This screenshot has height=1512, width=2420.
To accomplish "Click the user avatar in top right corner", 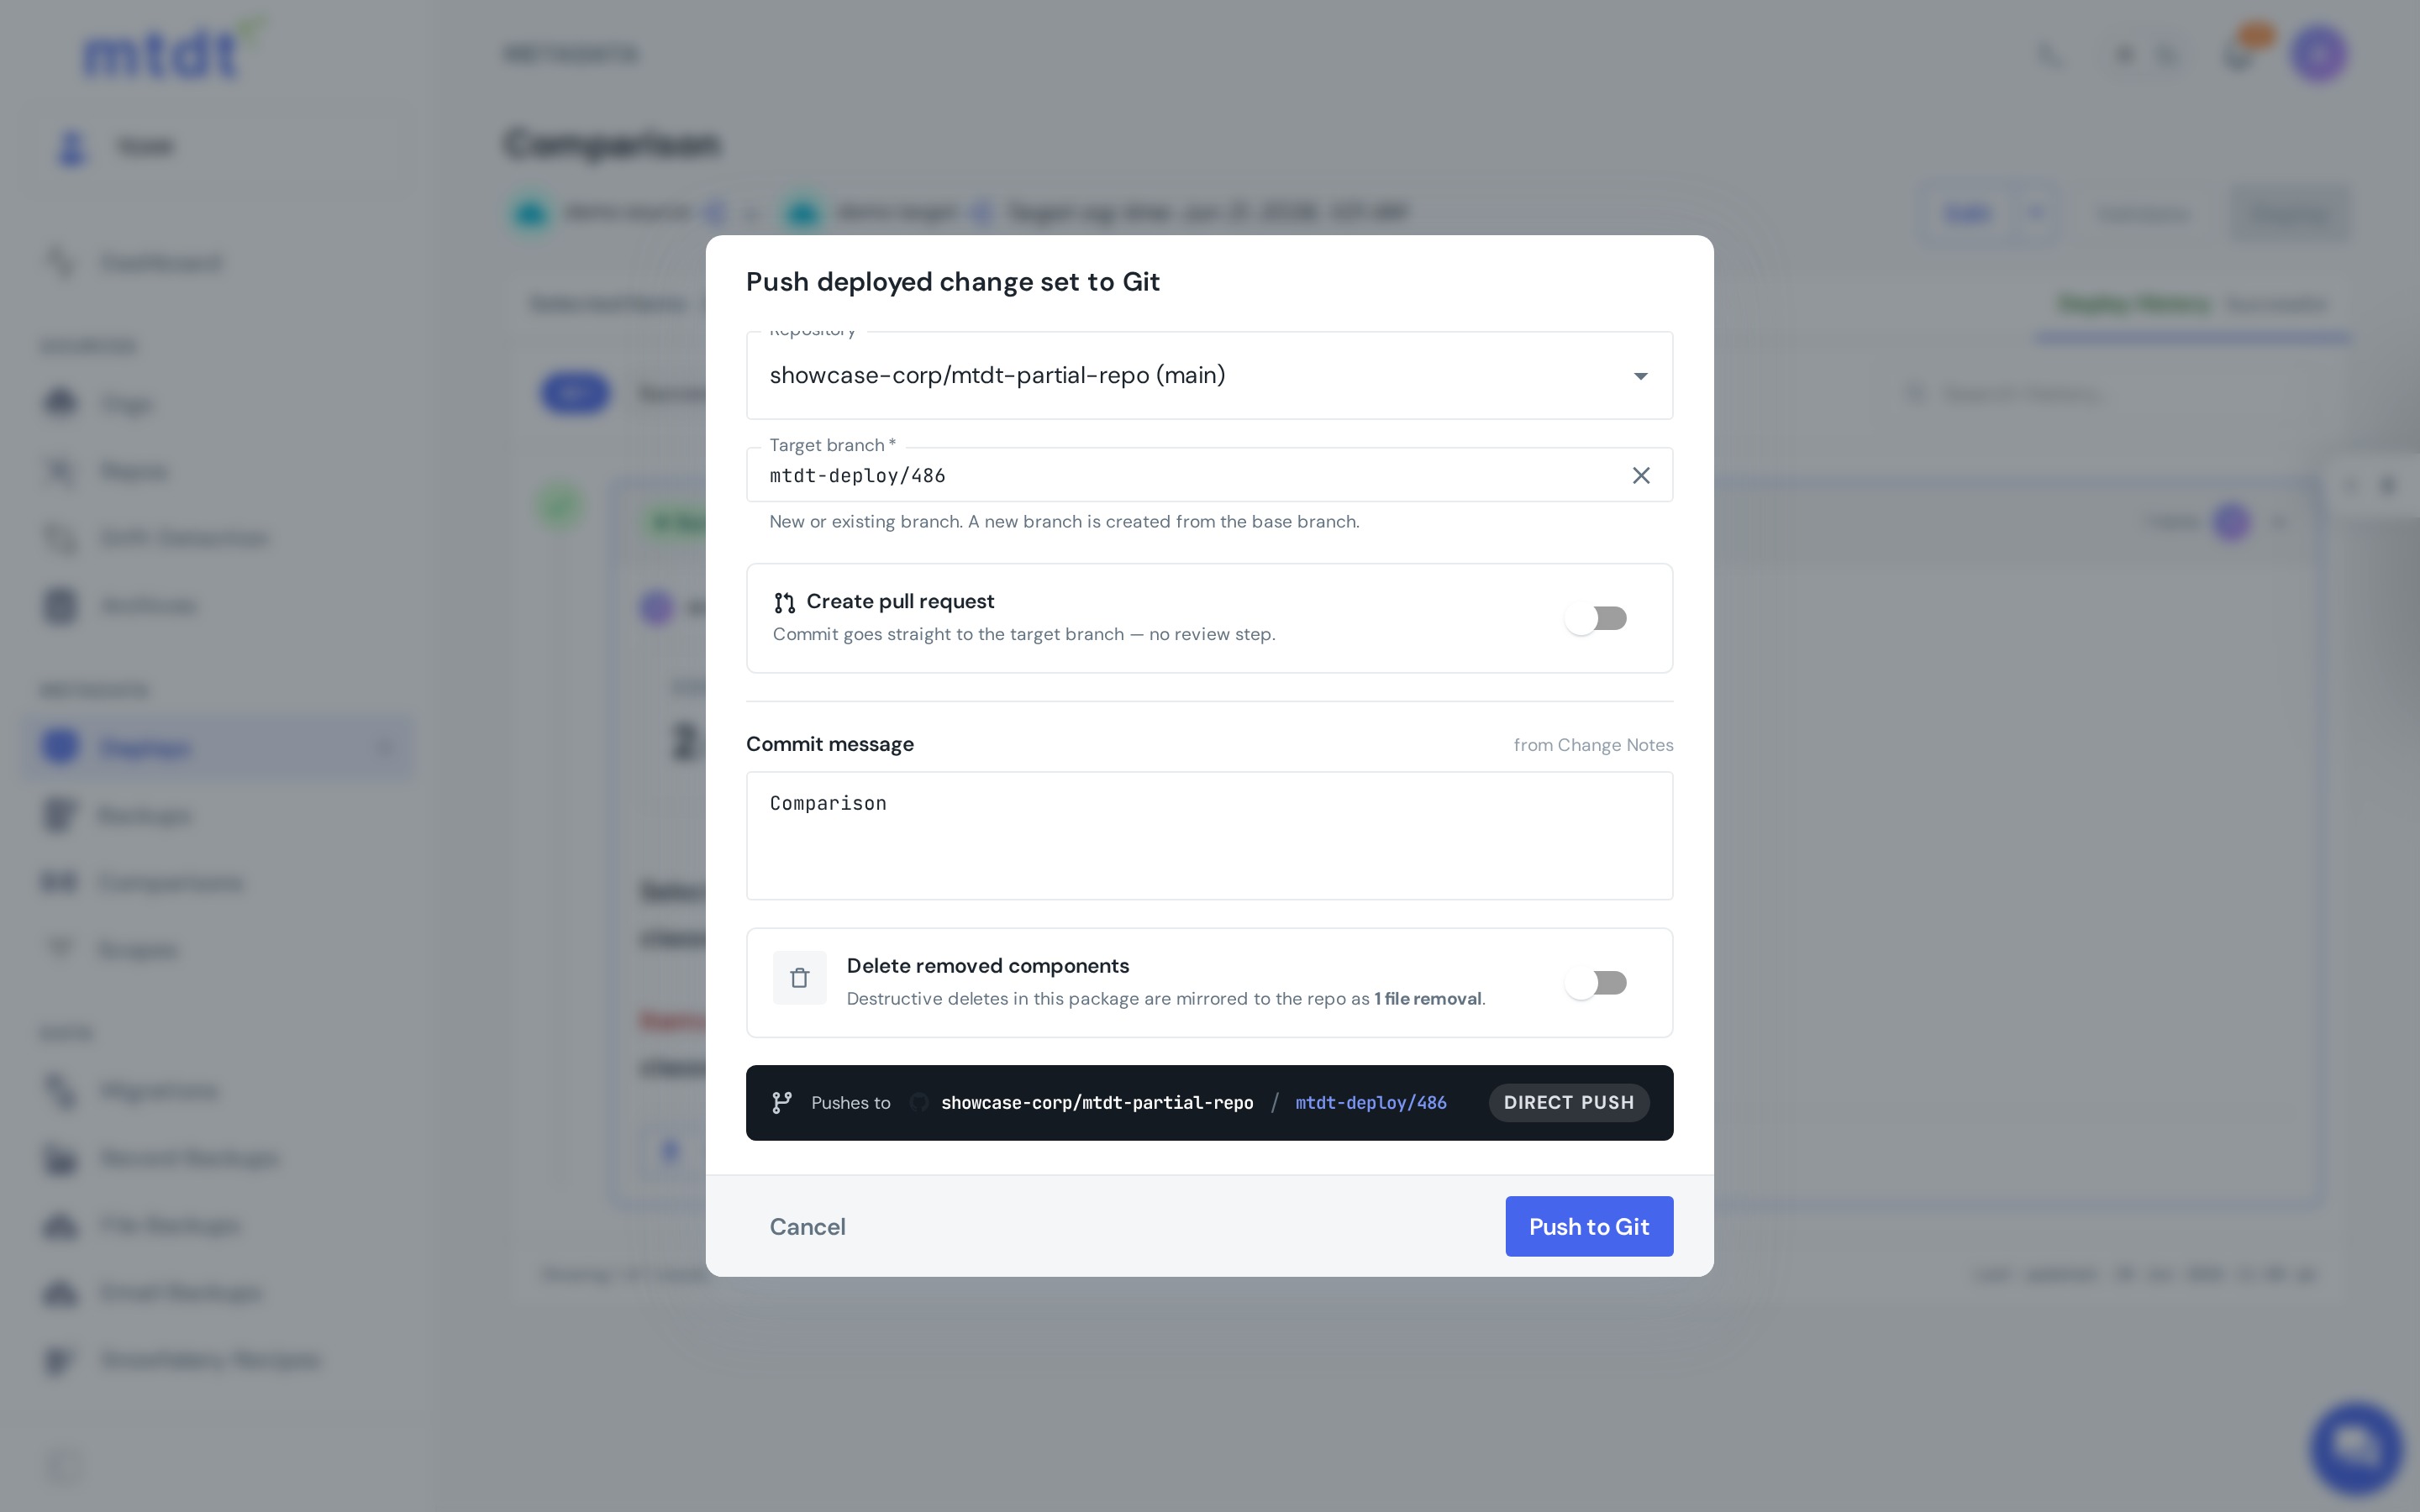I will tap(2319, 54).
